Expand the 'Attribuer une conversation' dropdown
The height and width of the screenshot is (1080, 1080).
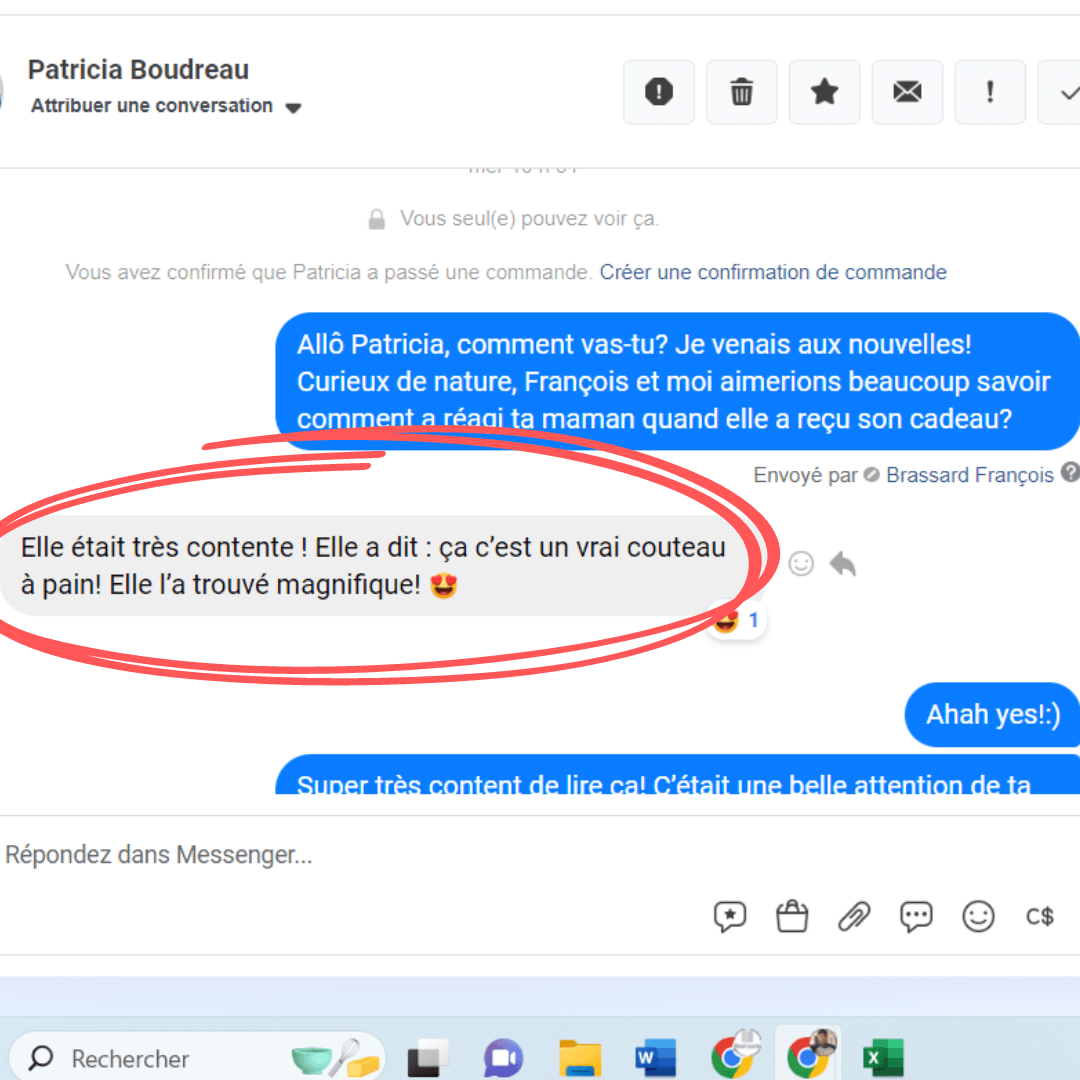[293, 107]
